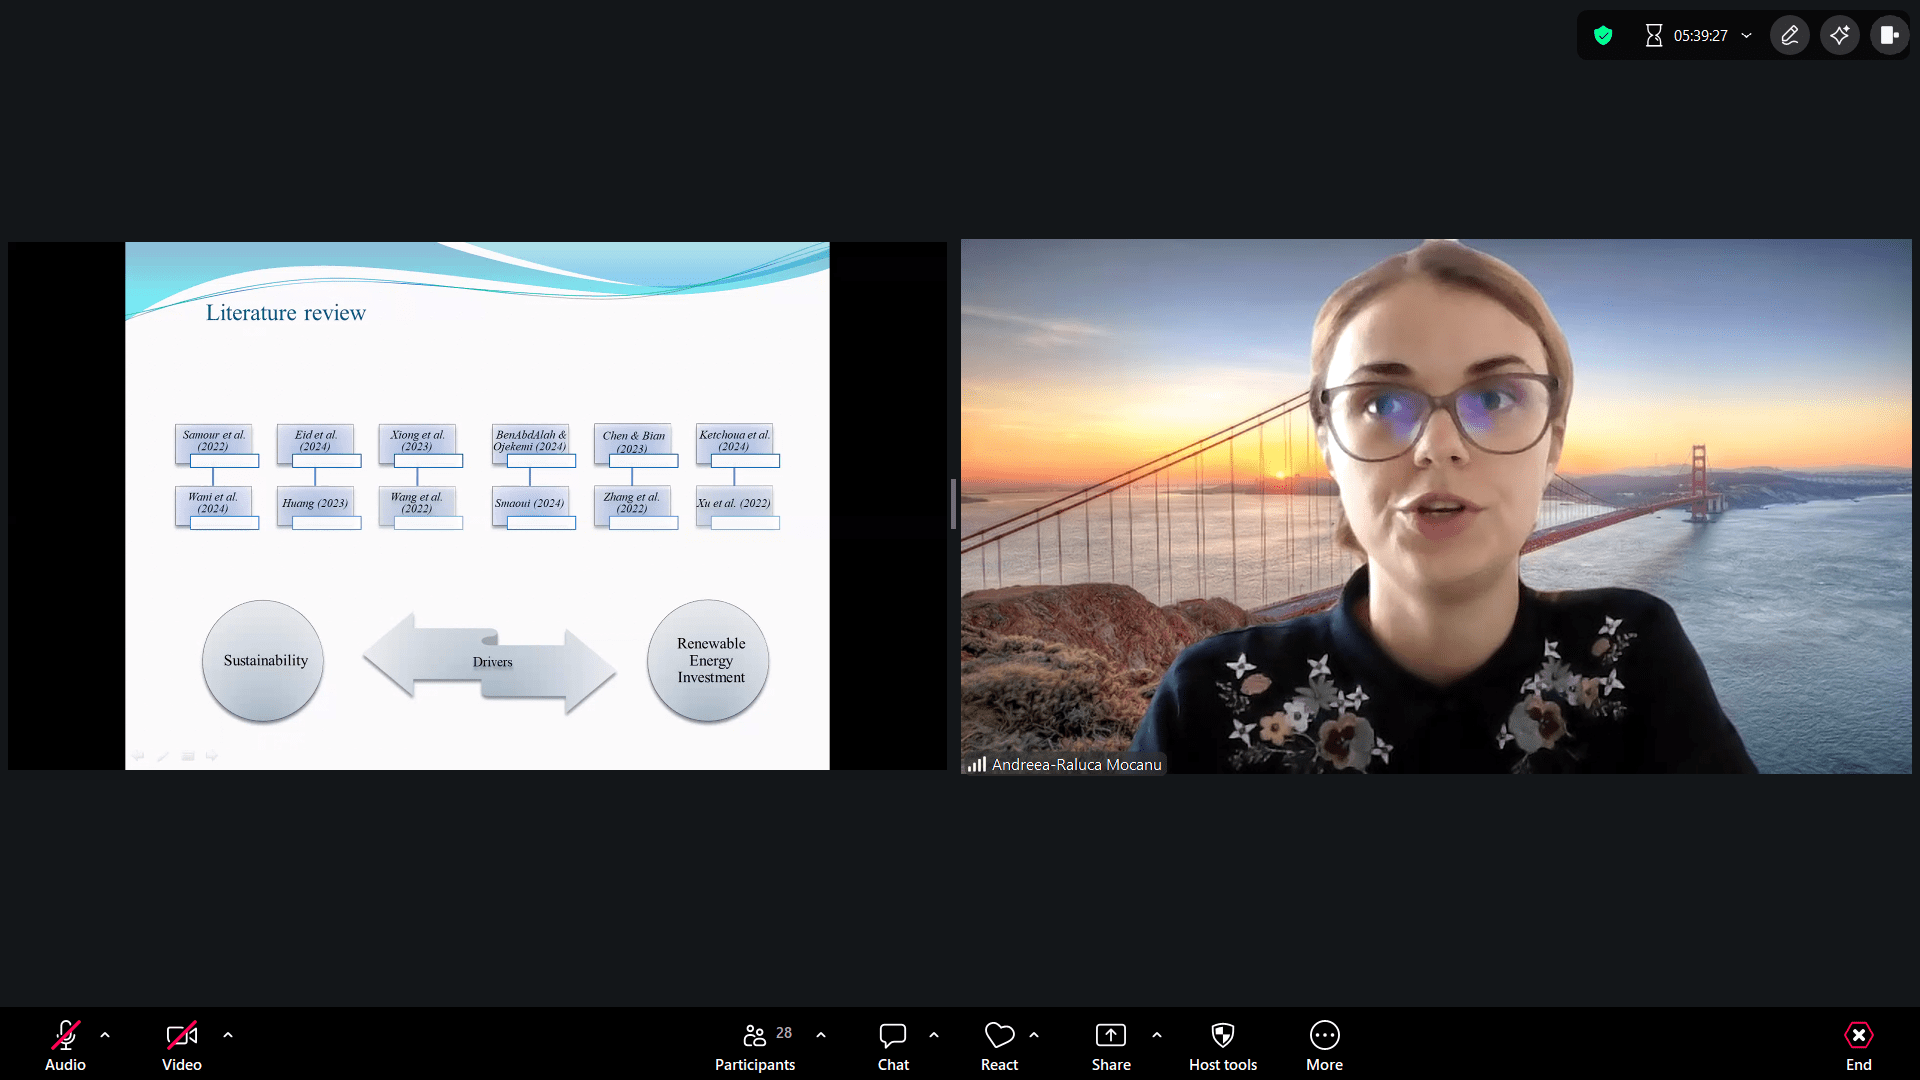Open the Participants panel
This screenshot has height=1080, width=1920.
pyautogui.click(x=755, y=1044)
